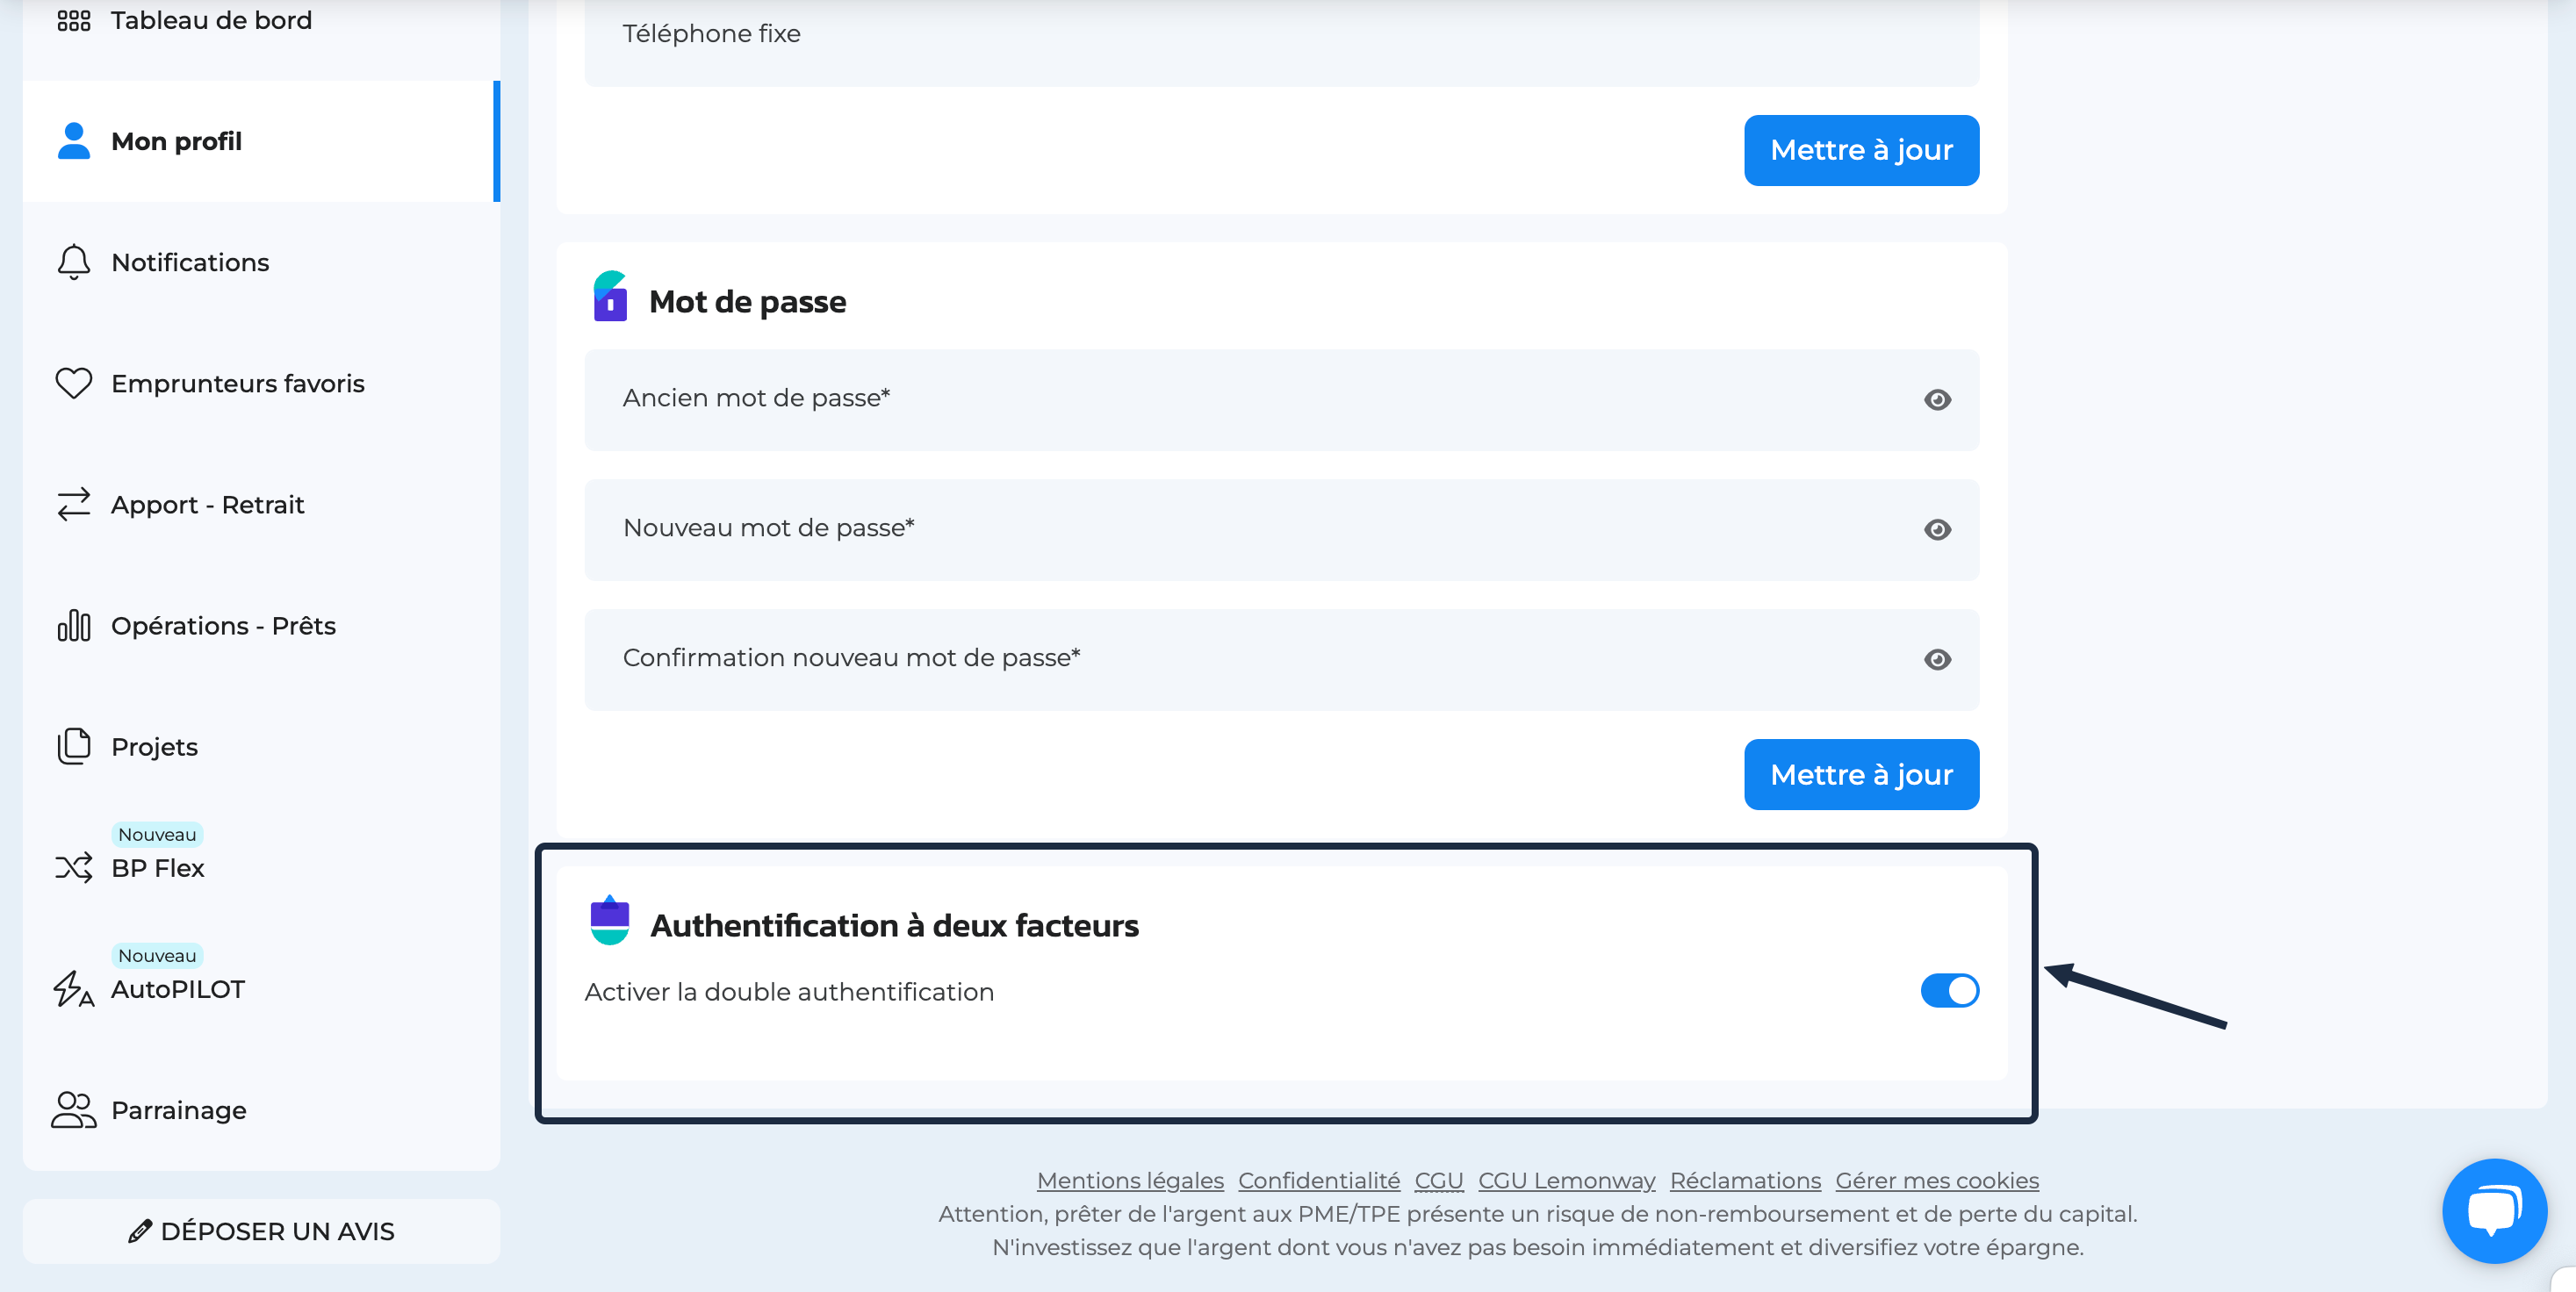Open the chat support bubble

(2494, 1210)
